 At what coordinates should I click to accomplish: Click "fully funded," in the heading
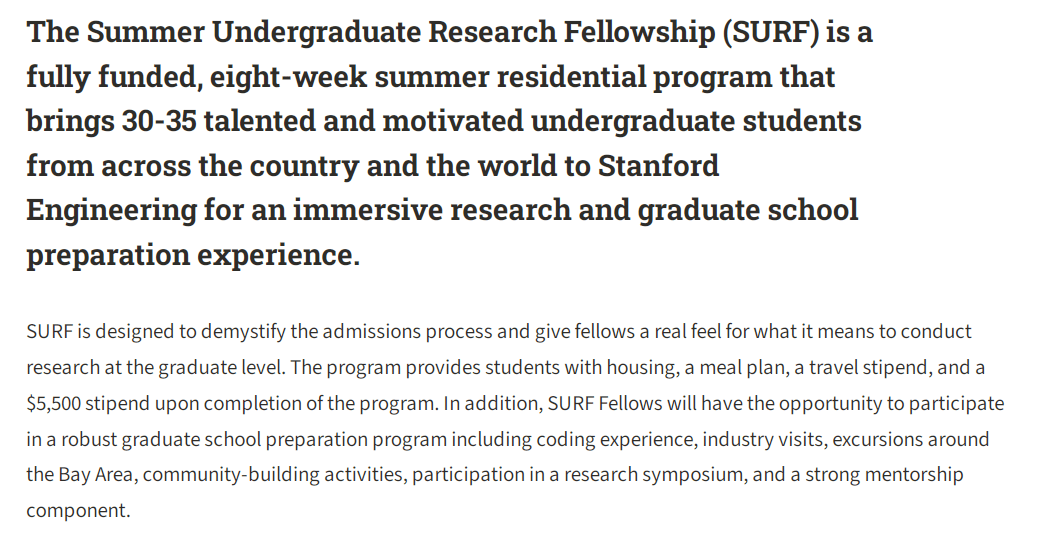114,77
